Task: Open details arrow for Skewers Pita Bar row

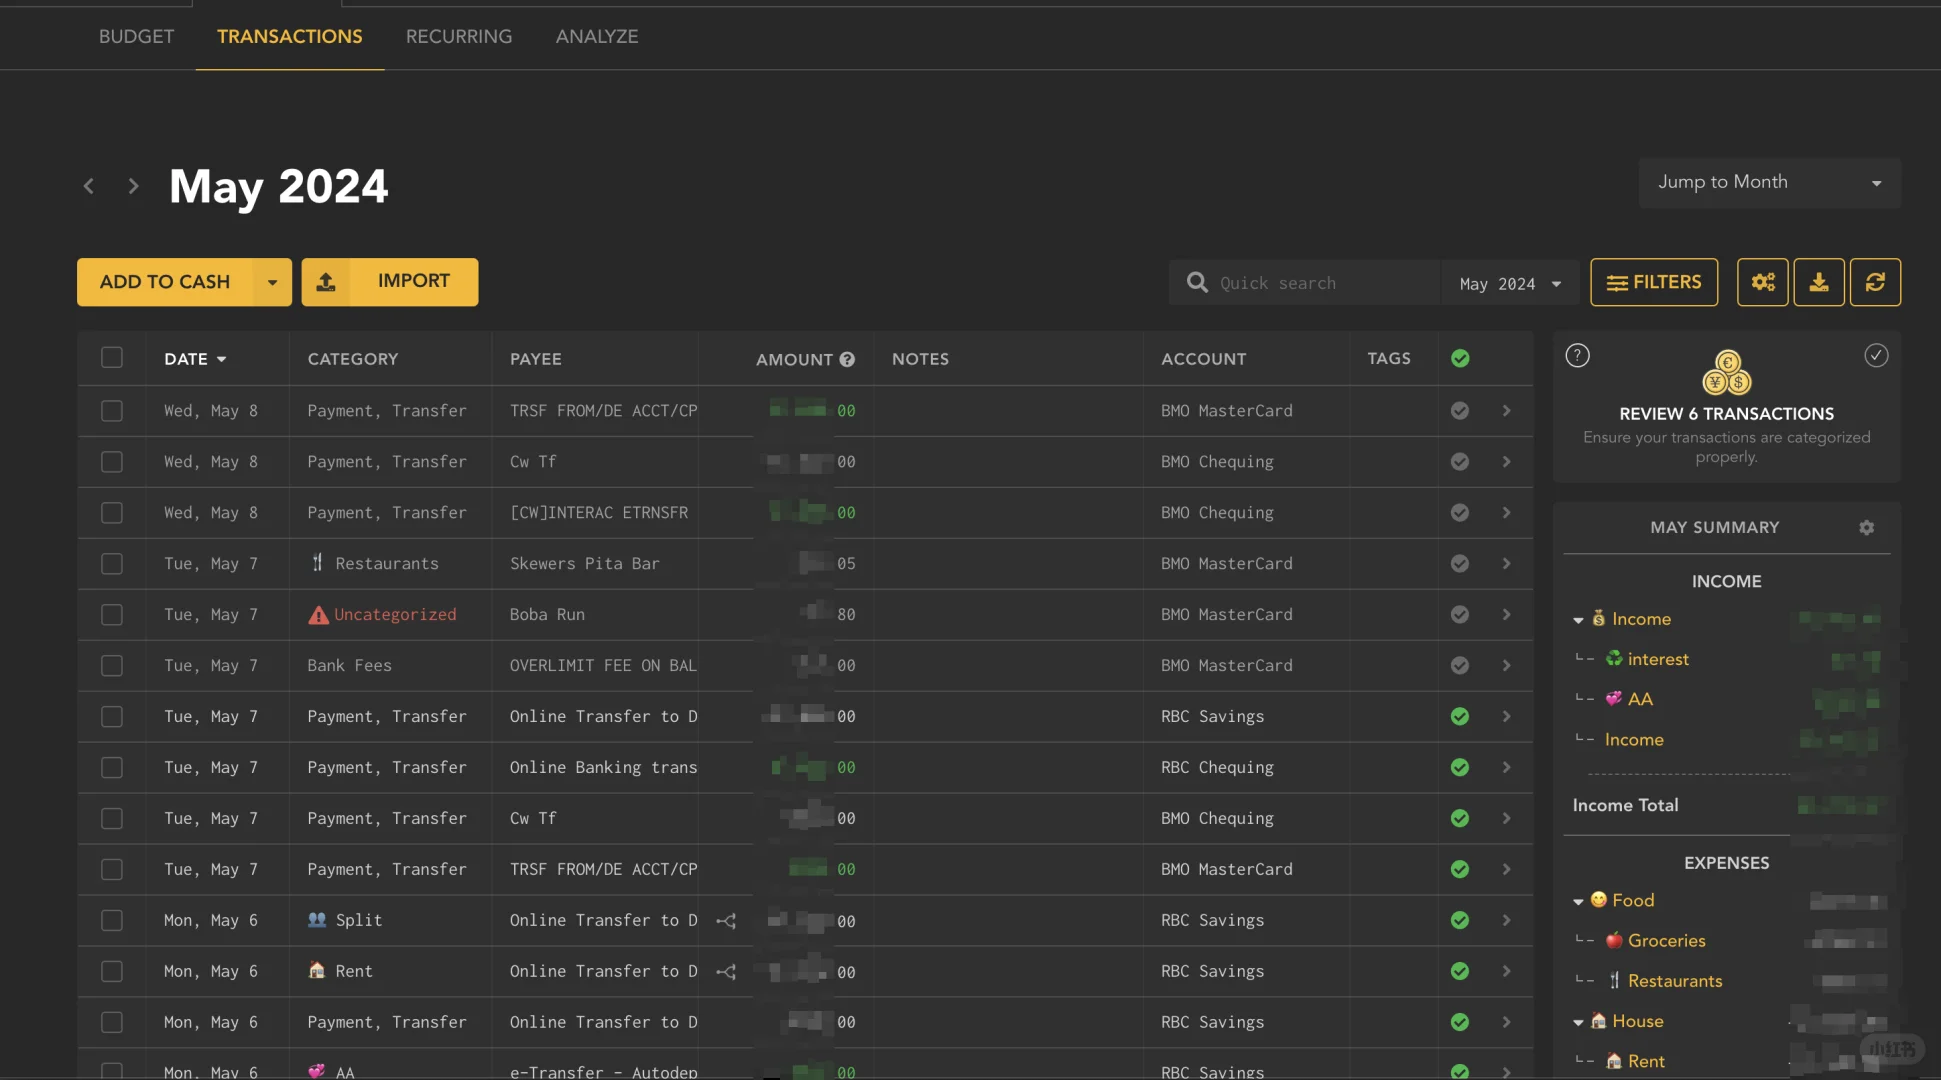Action: tap(1506, 564)
